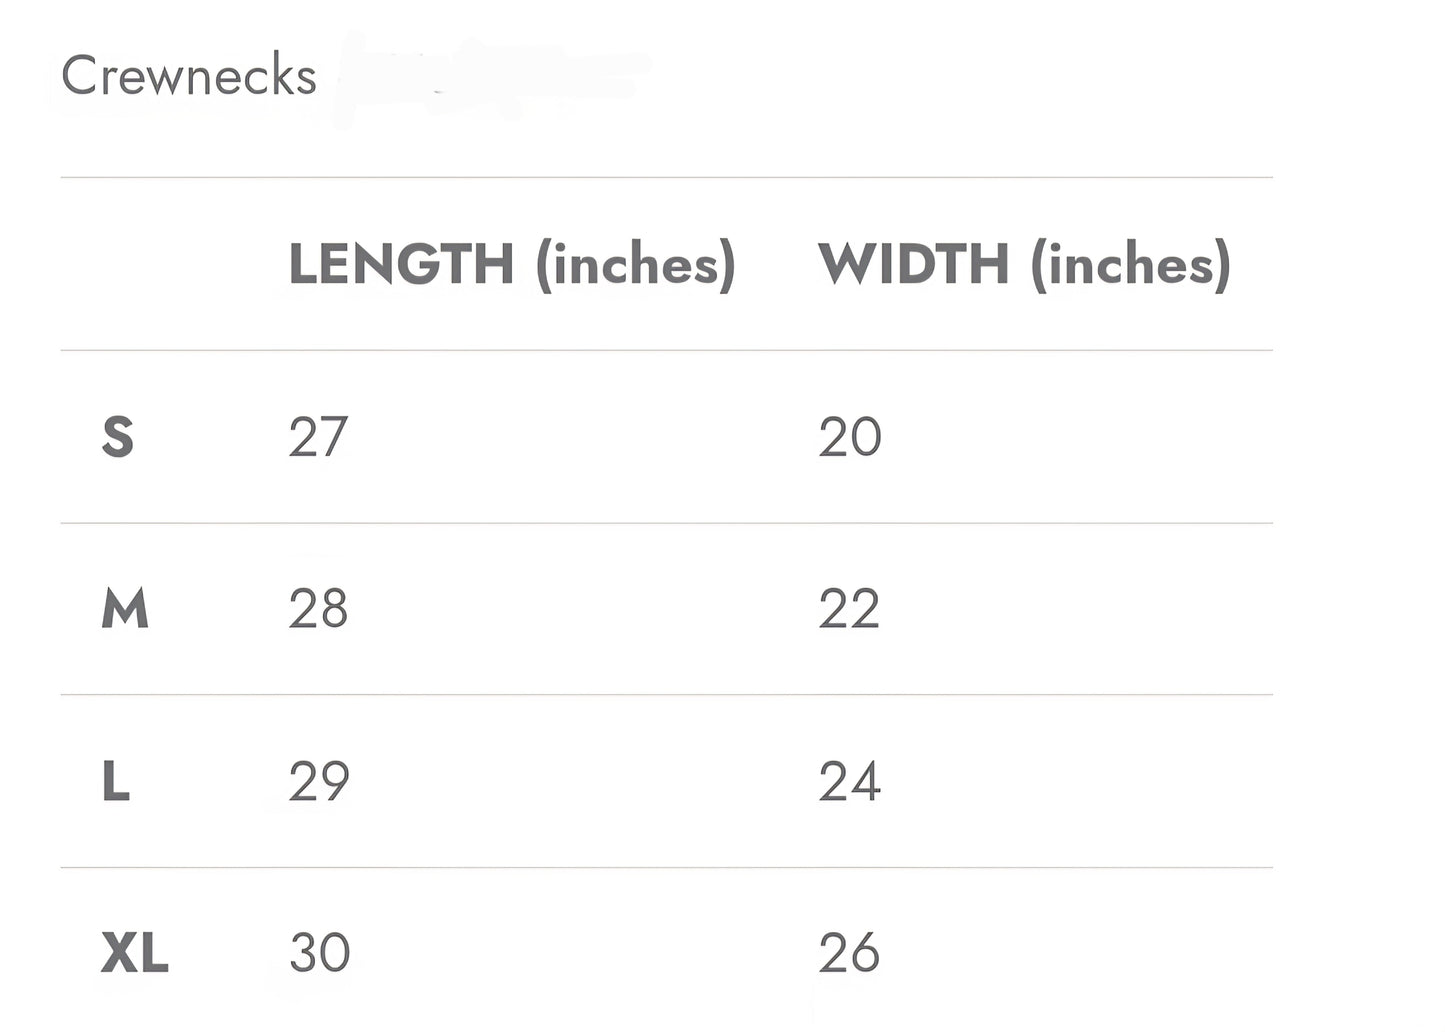This screenshot has width=1445, height=1032.
Task: Select the small length value 27
Action: pyautogui.click(x=318, y=437)
